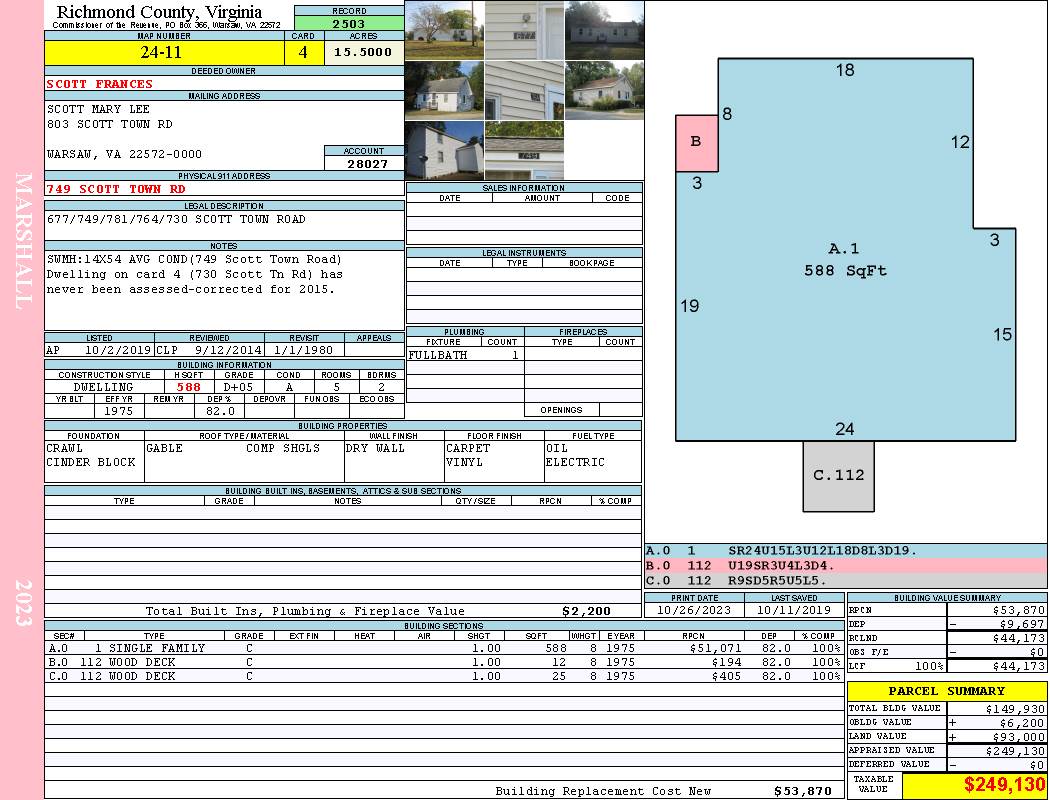Image resolution: width=1050 pixels, height=800 pixels.
Task: Click the Richmond County, Virginia title
Action: click(159, 12)
